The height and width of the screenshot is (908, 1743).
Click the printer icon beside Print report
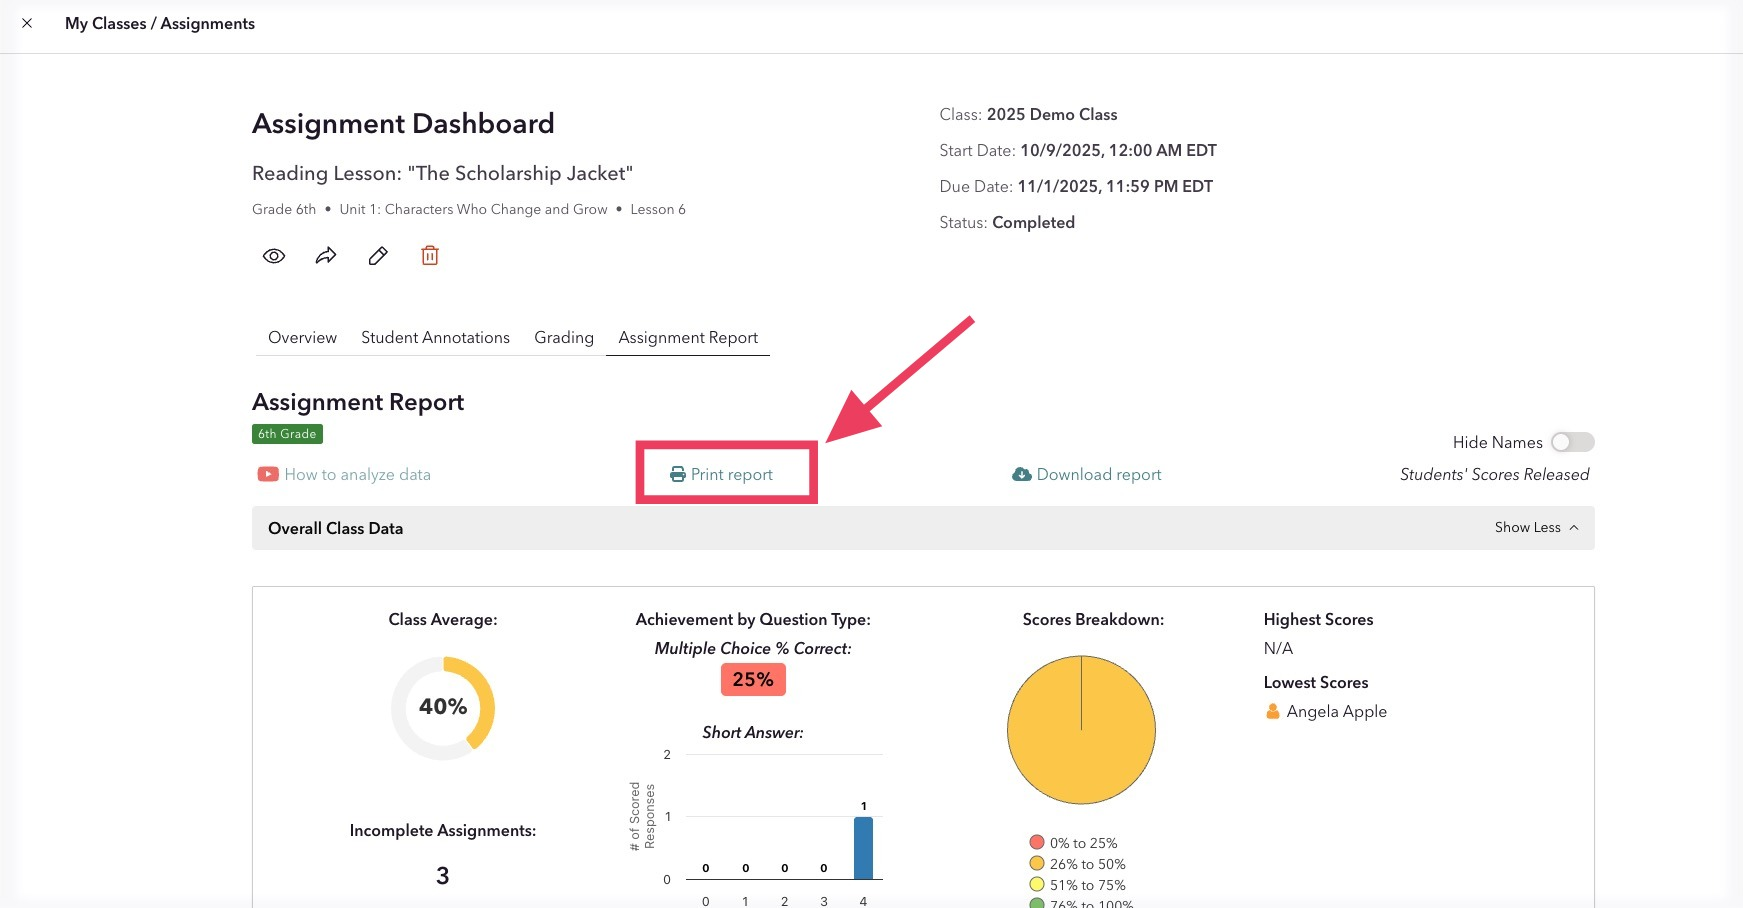678,474
